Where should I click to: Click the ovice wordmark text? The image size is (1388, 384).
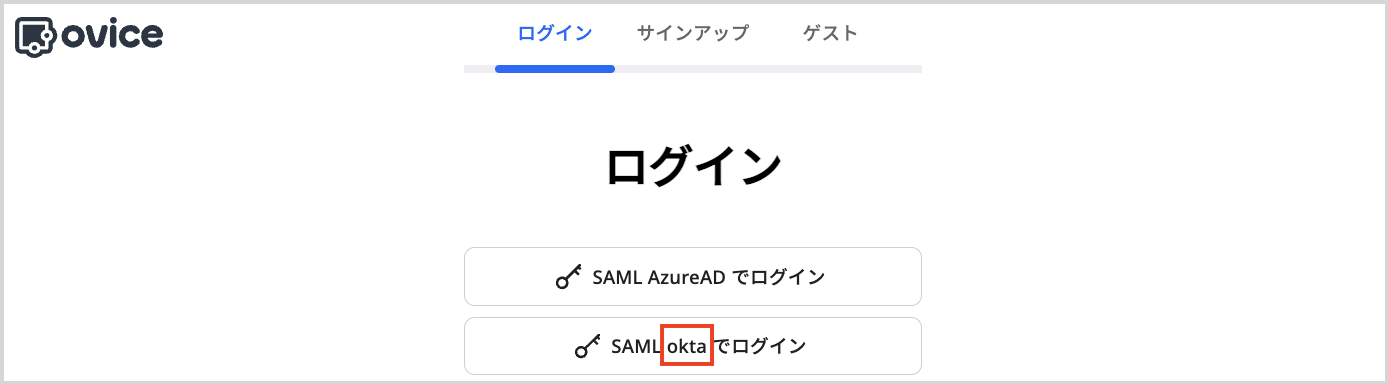(111, 35)
